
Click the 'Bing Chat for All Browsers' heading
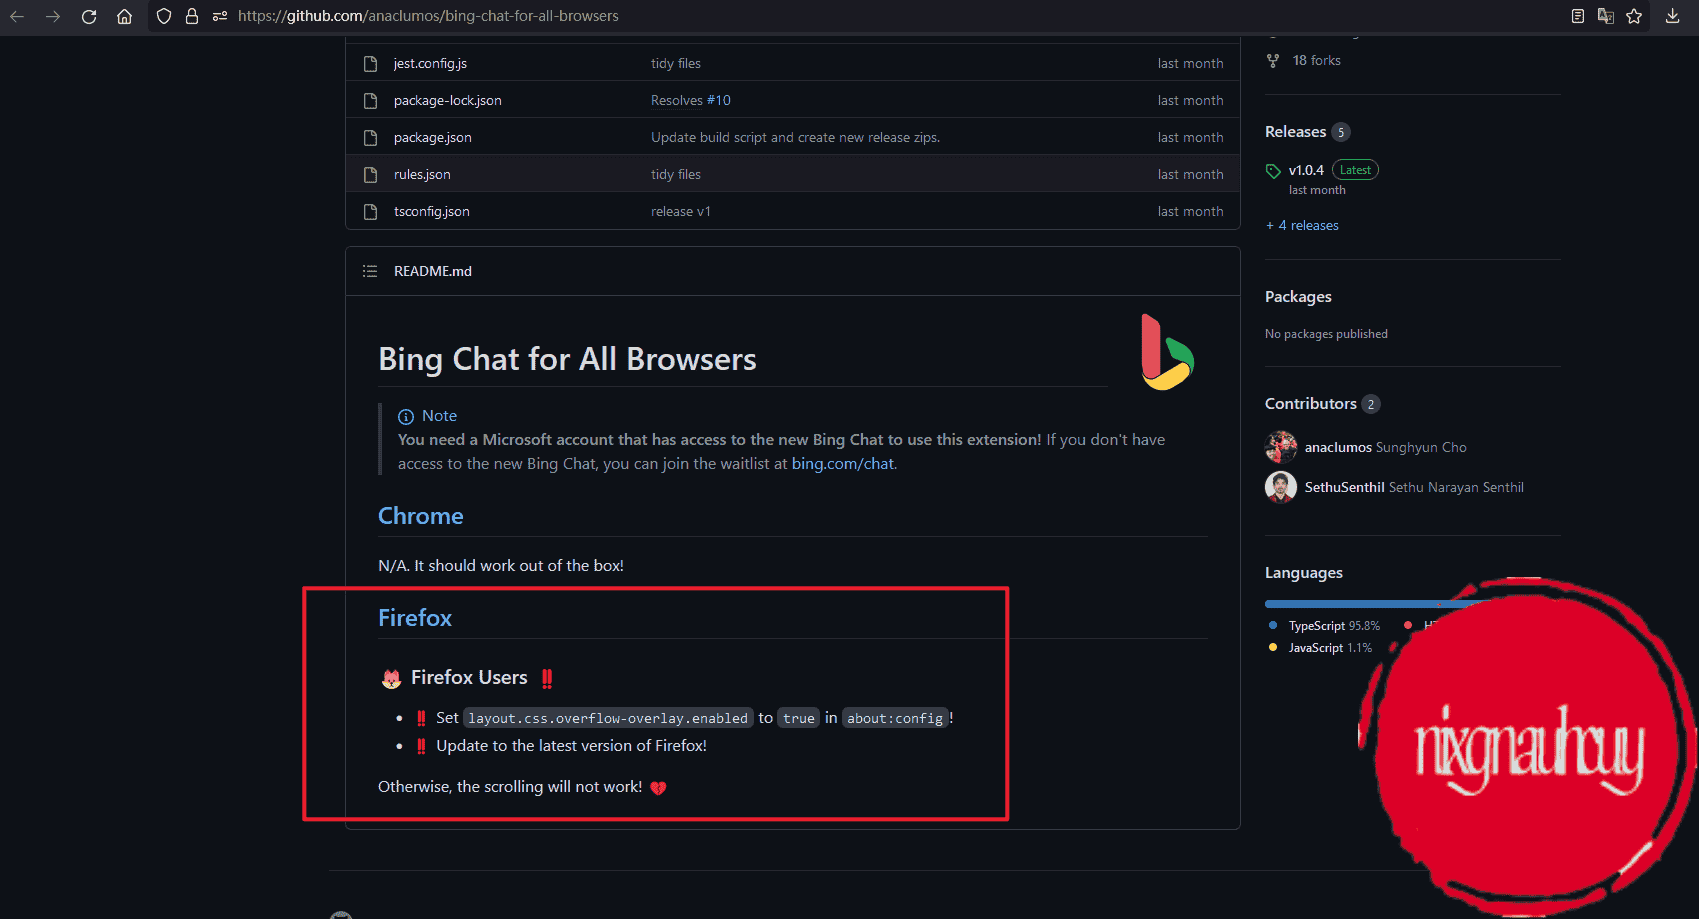click(x=567, y=359)
